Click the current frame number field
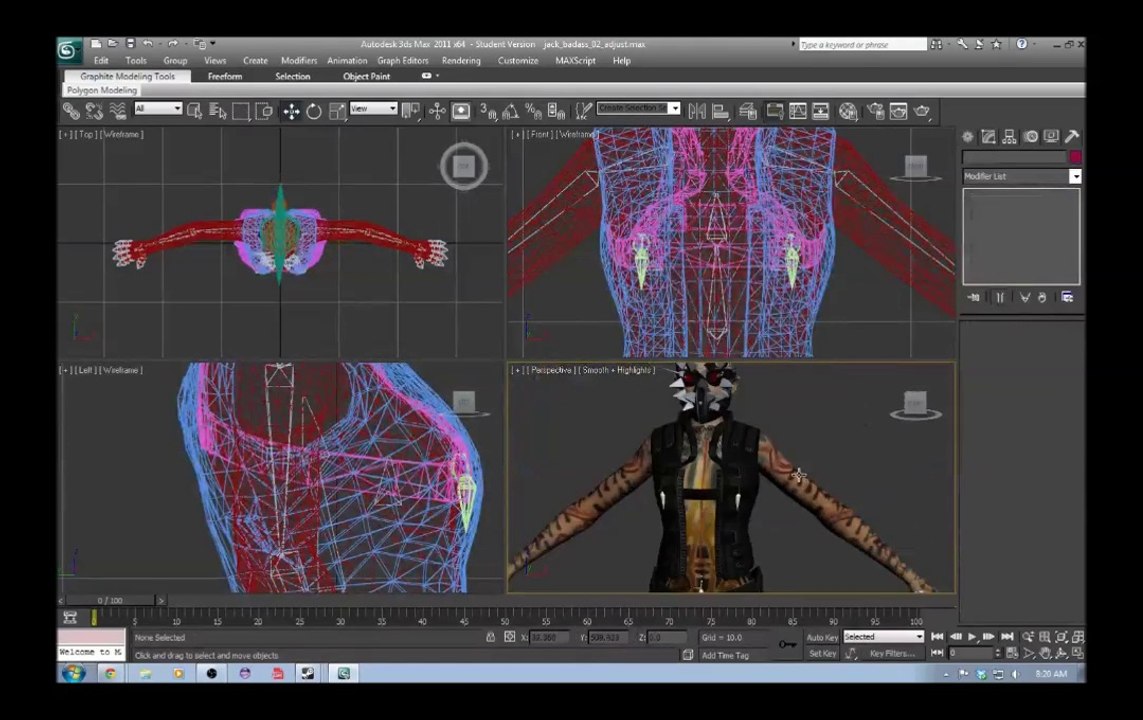This screenshot has height=720, width=1143. pyautogui.click(x=970, y=653)
